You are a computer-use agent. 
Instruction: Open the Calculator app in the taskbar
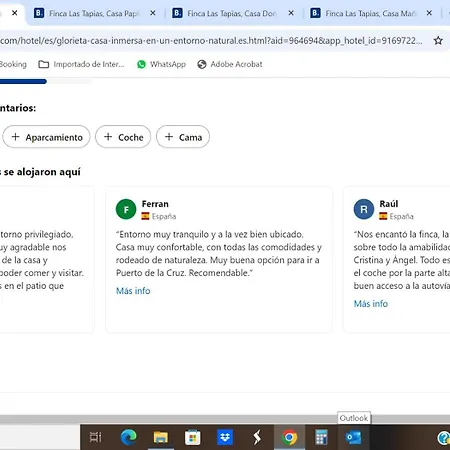(321, 437)
